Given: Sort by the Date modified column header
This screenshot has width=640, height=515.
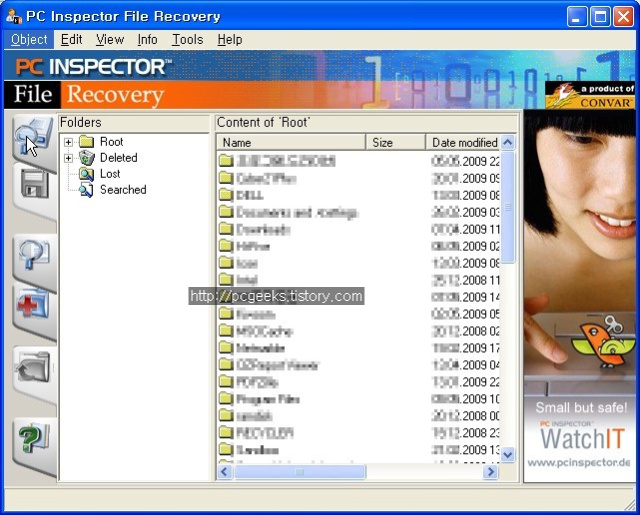Looking at the screenshot, I should coord(463,143).
